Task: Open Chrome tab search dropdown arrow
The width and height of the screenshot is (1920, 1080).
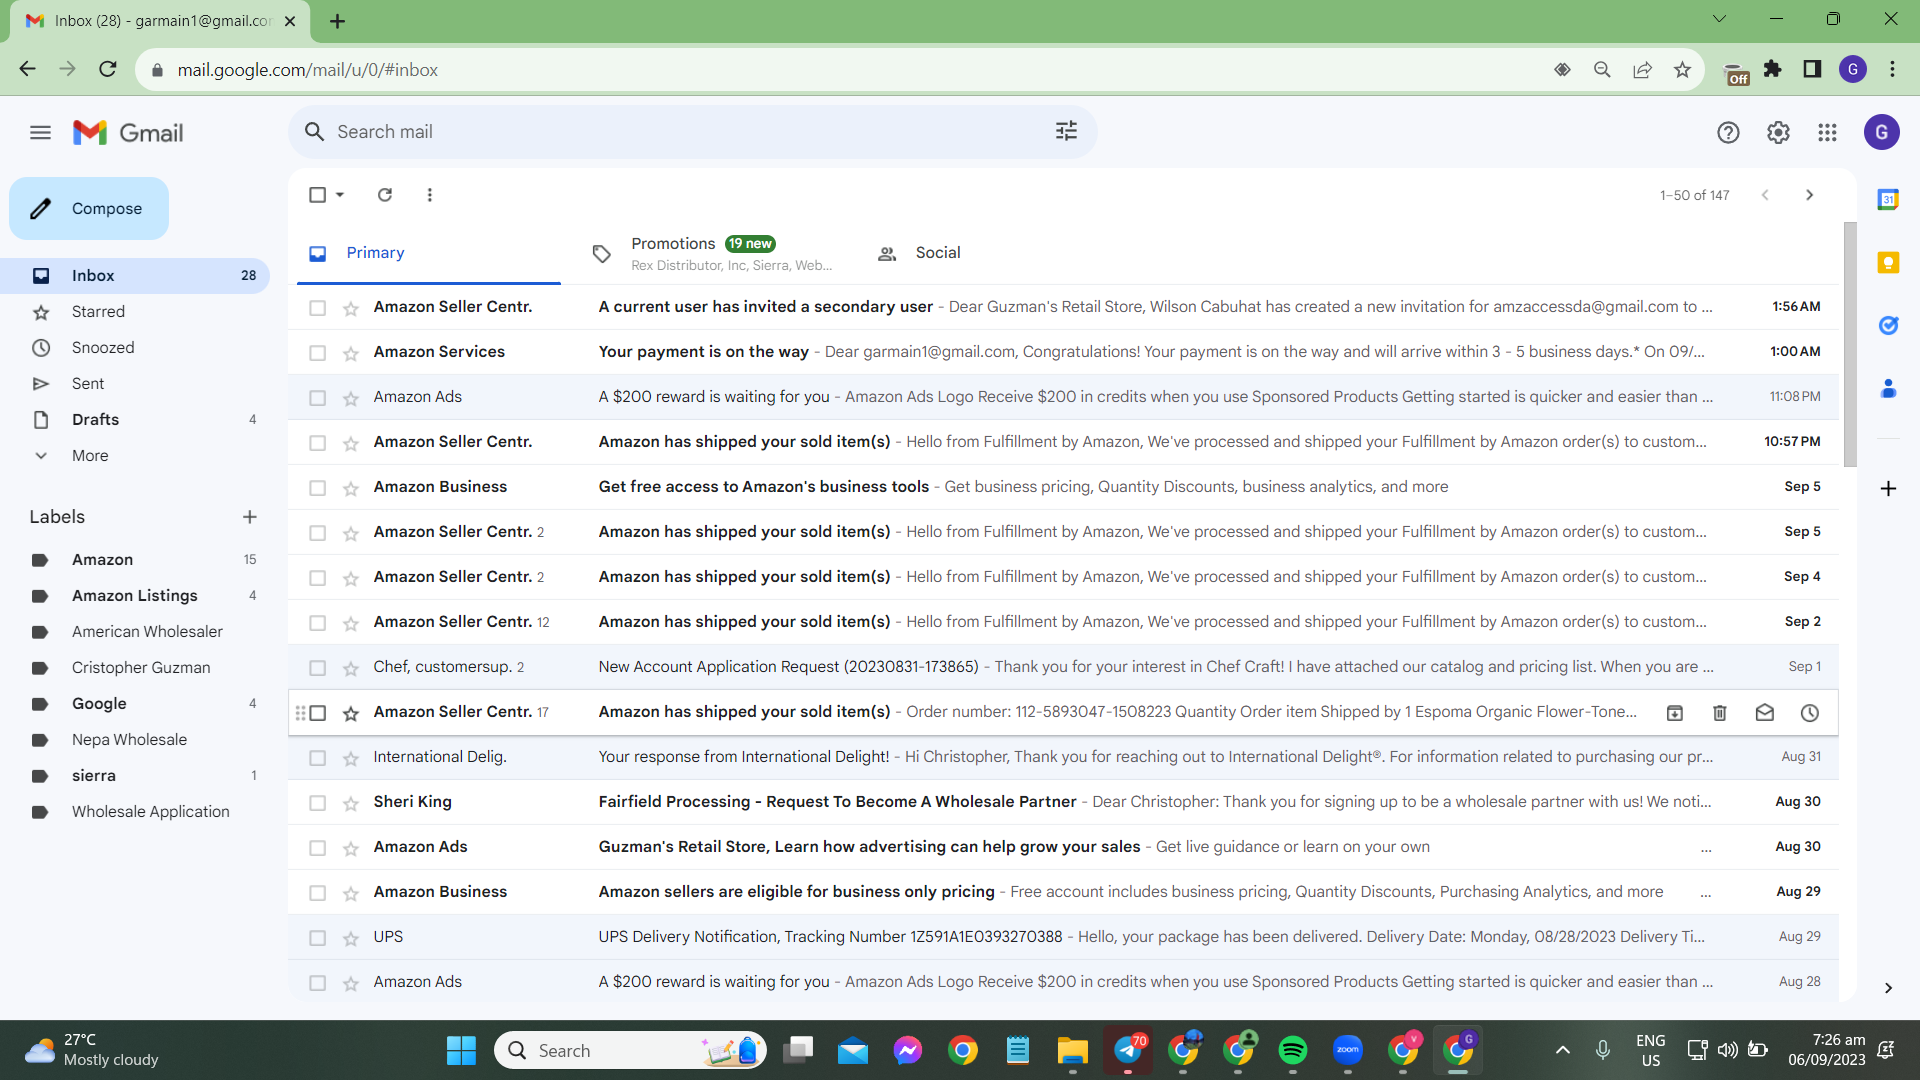Action: (x=1719, y=19)
